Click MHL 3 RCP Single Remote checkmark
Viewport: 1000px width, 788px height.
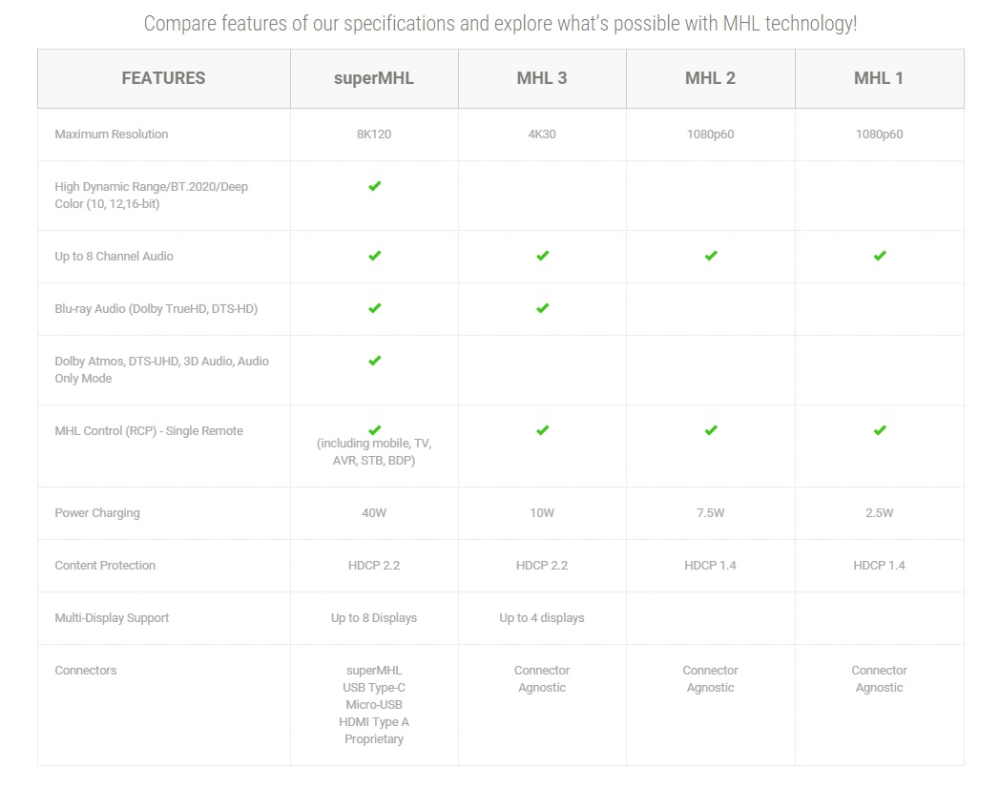542,430
